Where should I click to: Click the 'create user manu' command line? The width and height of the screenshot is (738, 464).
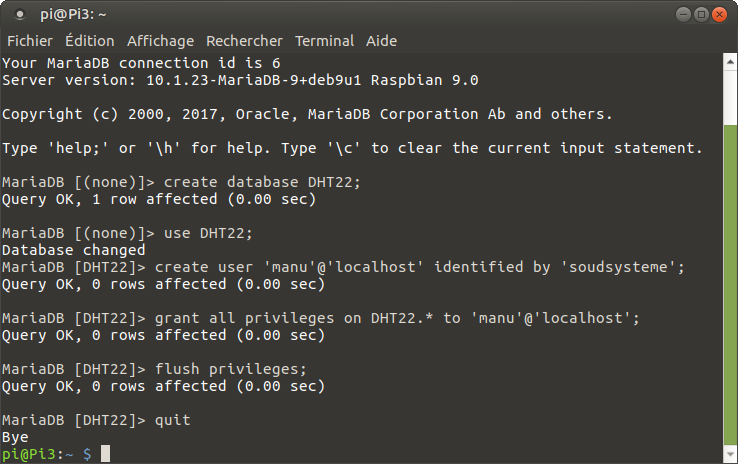420,267
